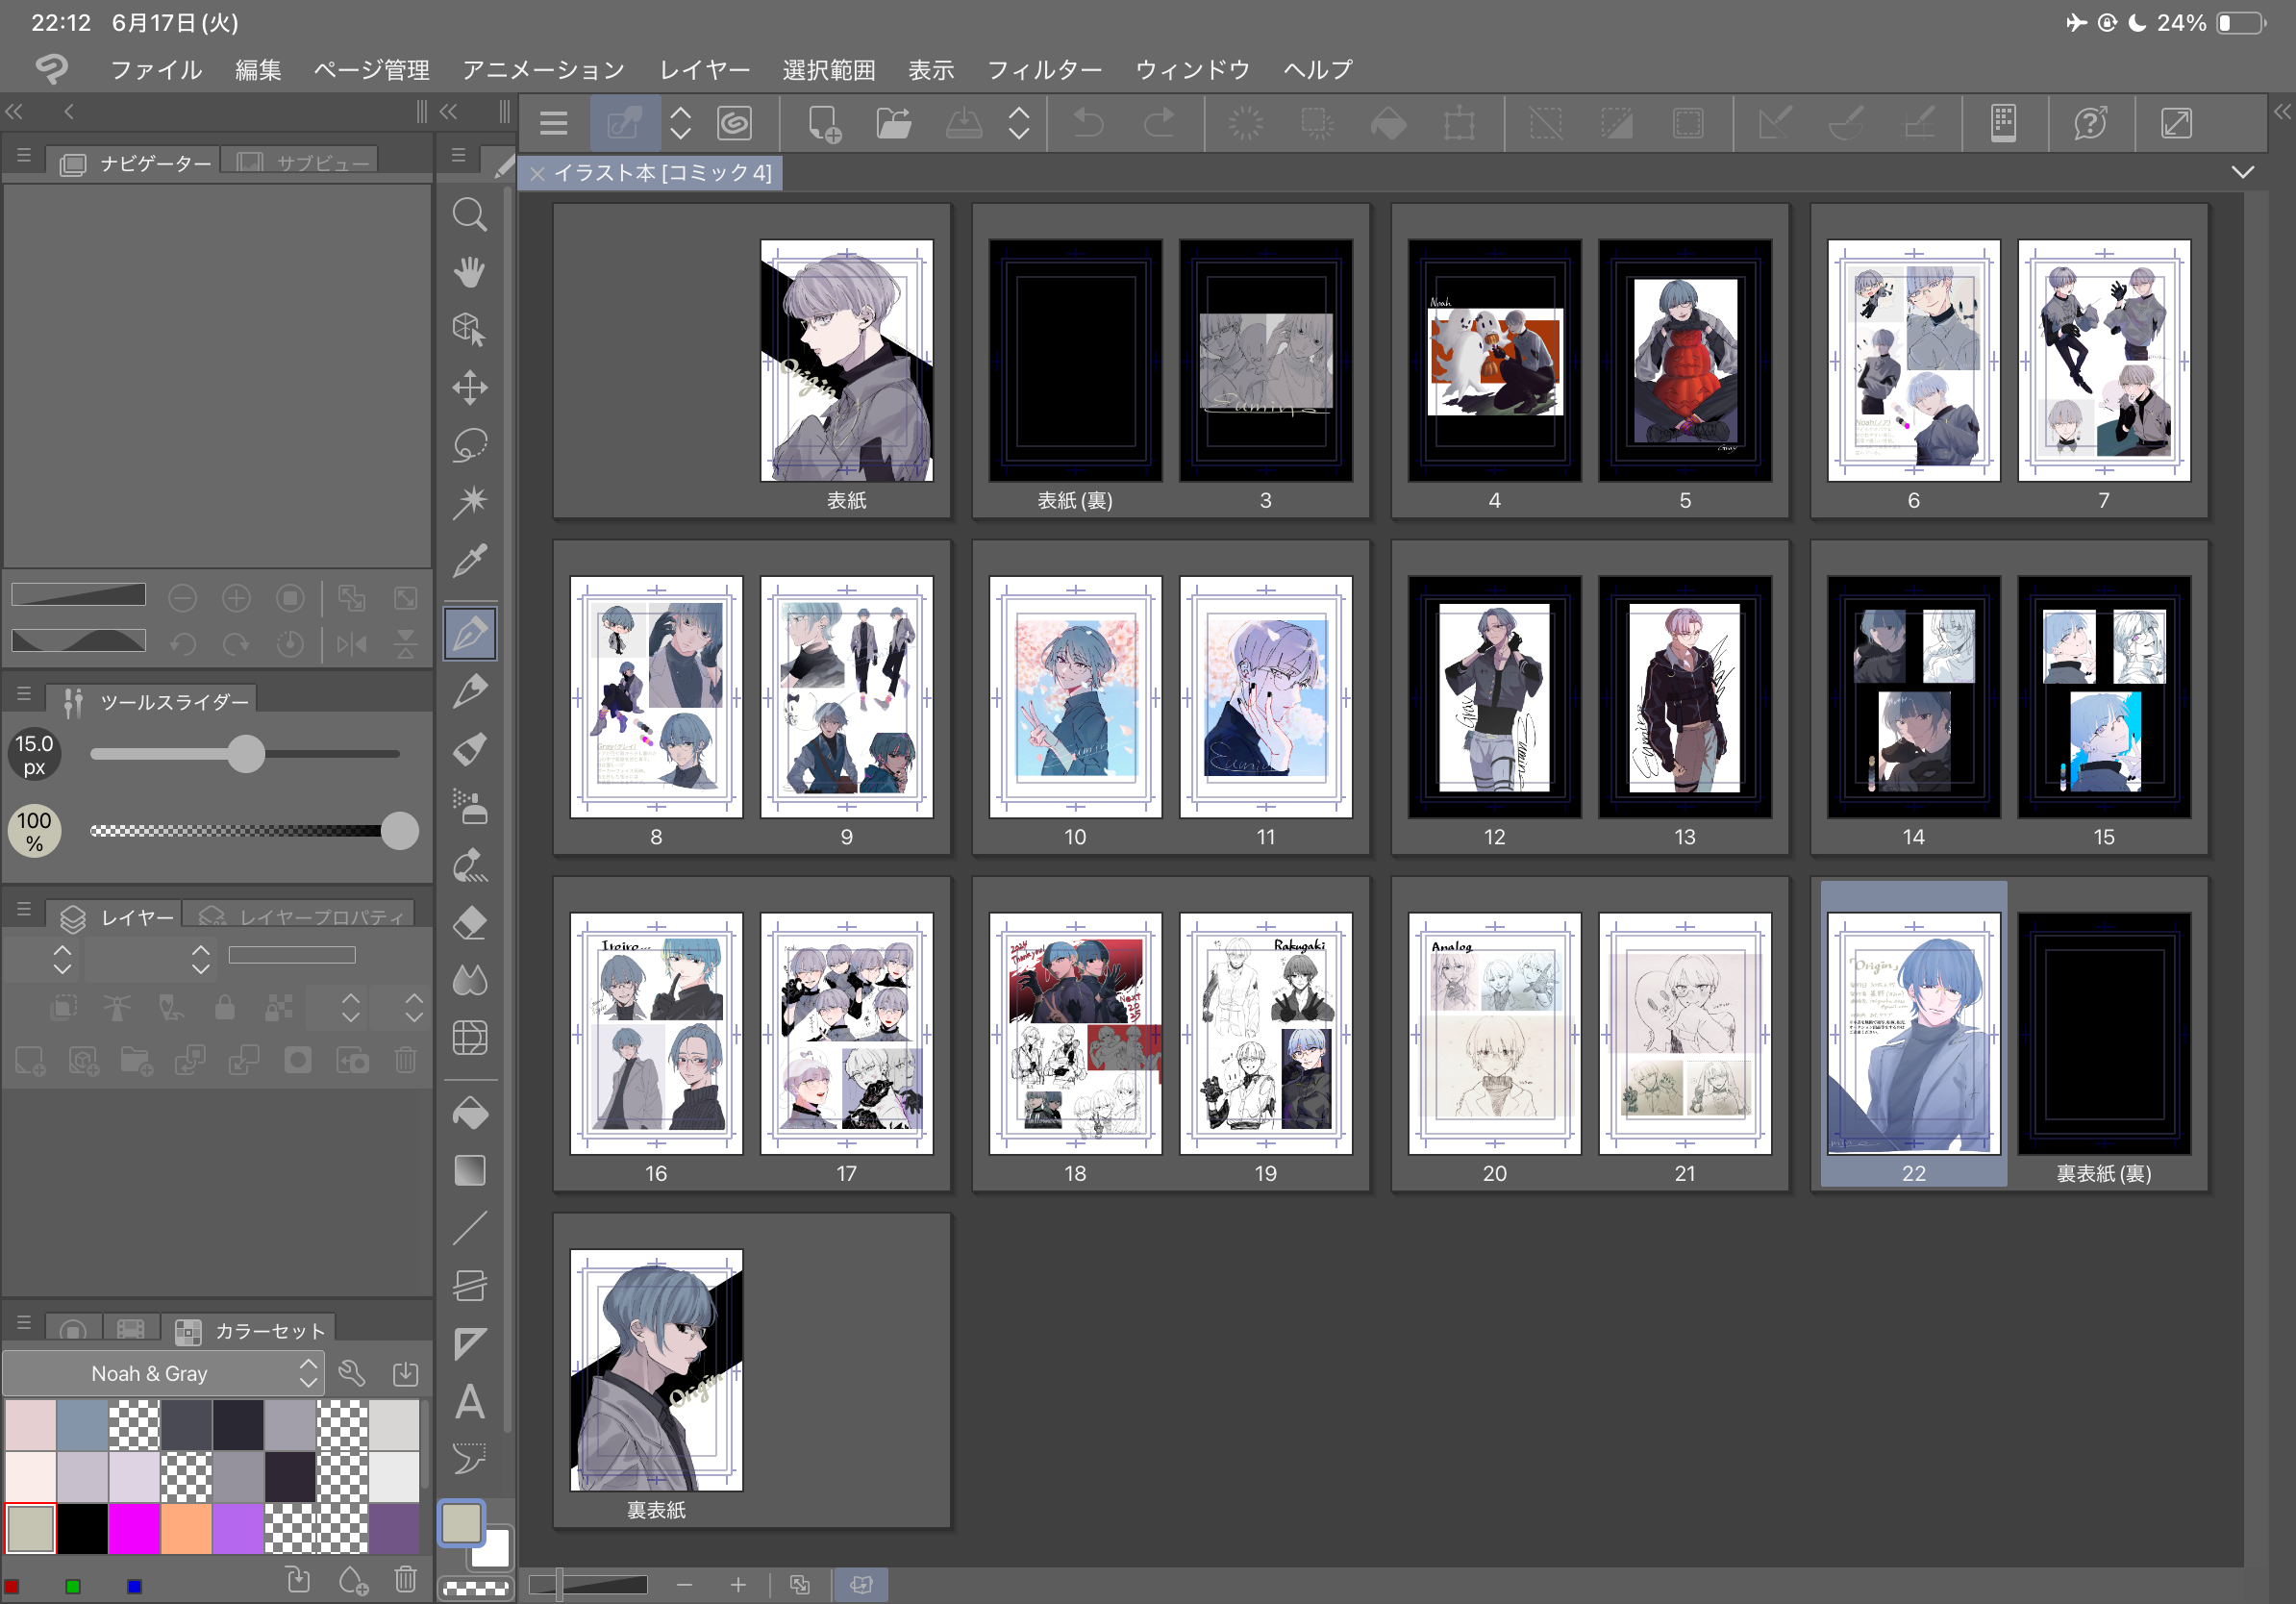Close the イラスト本 canvas tab

[x=537, y=173]
